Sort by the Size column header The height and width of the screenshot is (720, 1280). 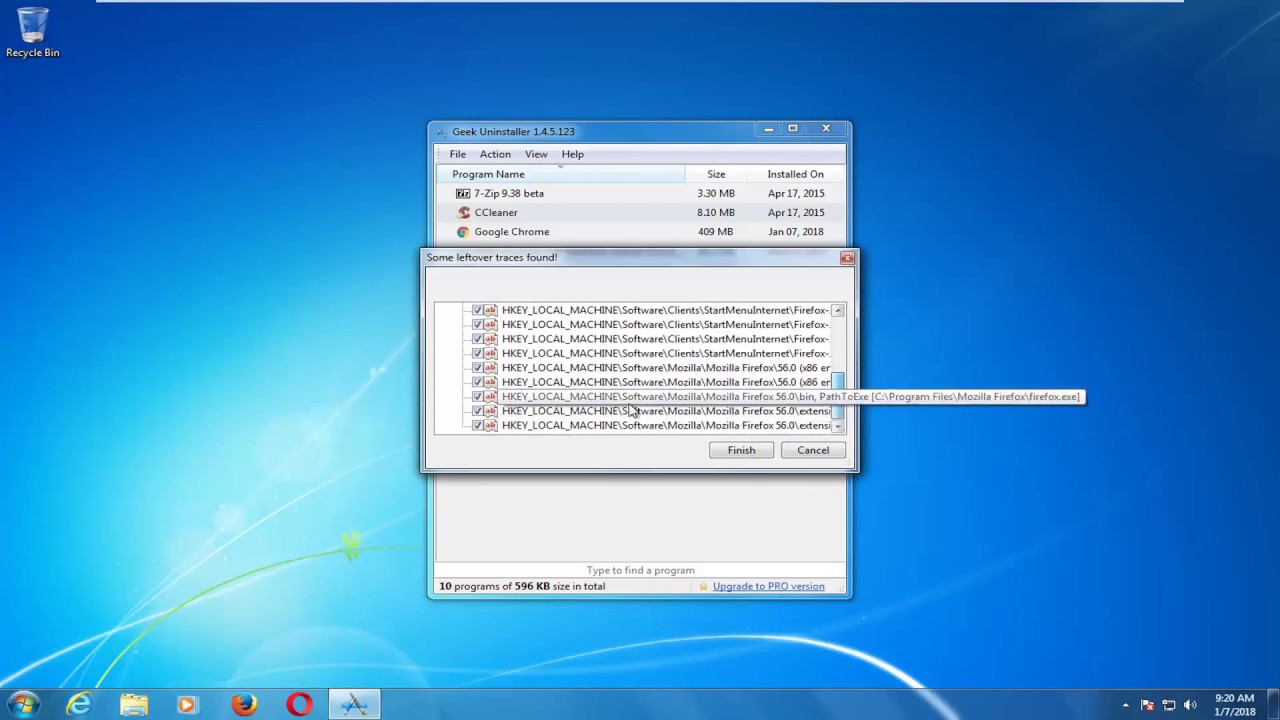[x=716, y=174]
